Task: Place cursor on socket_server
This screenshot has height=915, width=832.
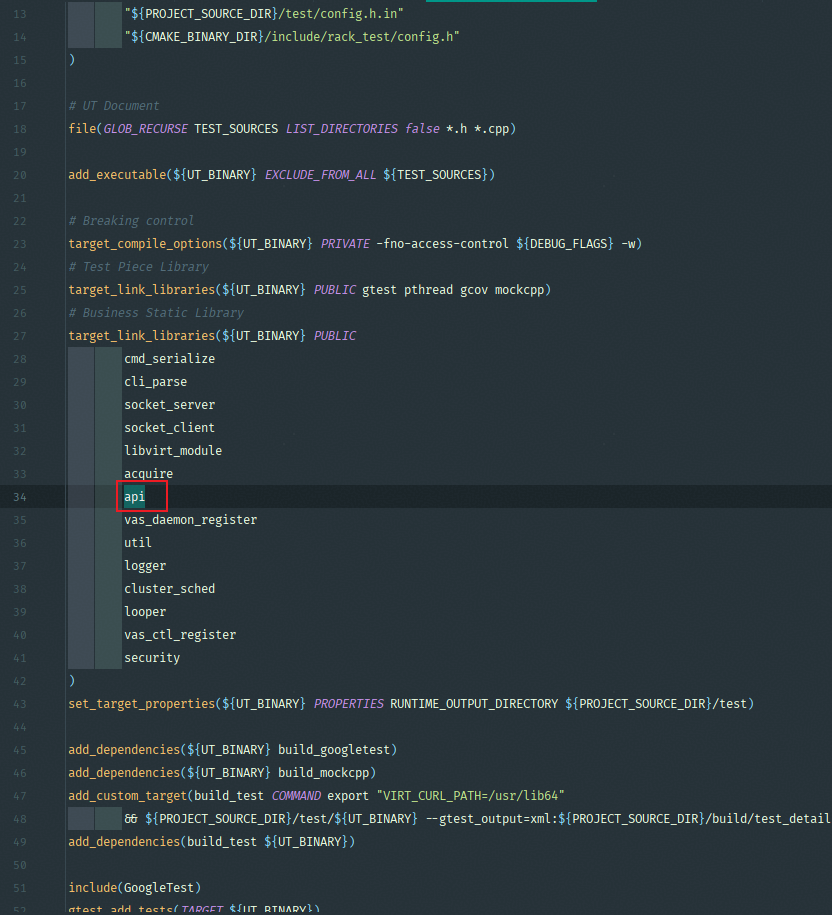Action: click(169, 405)
